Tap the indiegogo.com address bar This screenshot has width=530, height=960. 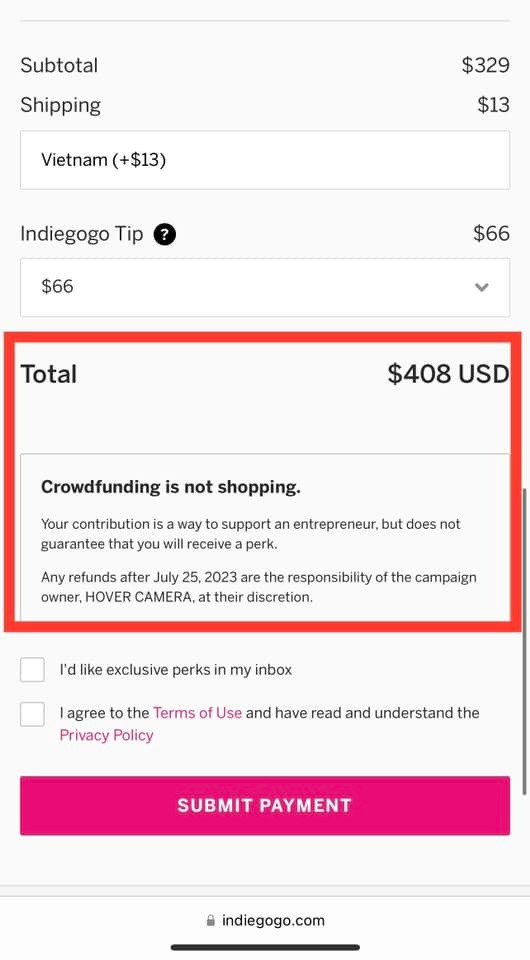click(x=265, y=920)
